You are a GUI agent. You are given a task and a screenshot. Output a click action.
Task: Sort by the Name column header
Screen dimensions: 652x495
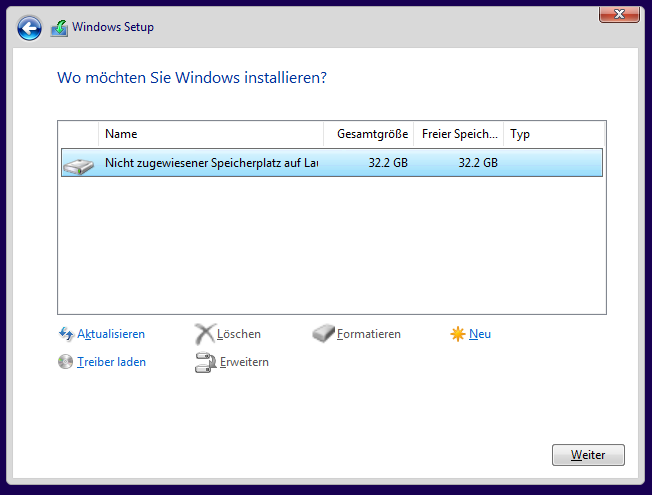[211, 134]
